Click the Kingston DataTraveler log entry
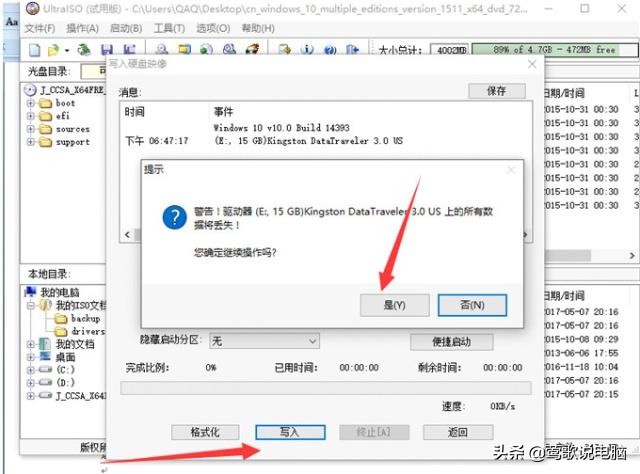 coord(309,141)
